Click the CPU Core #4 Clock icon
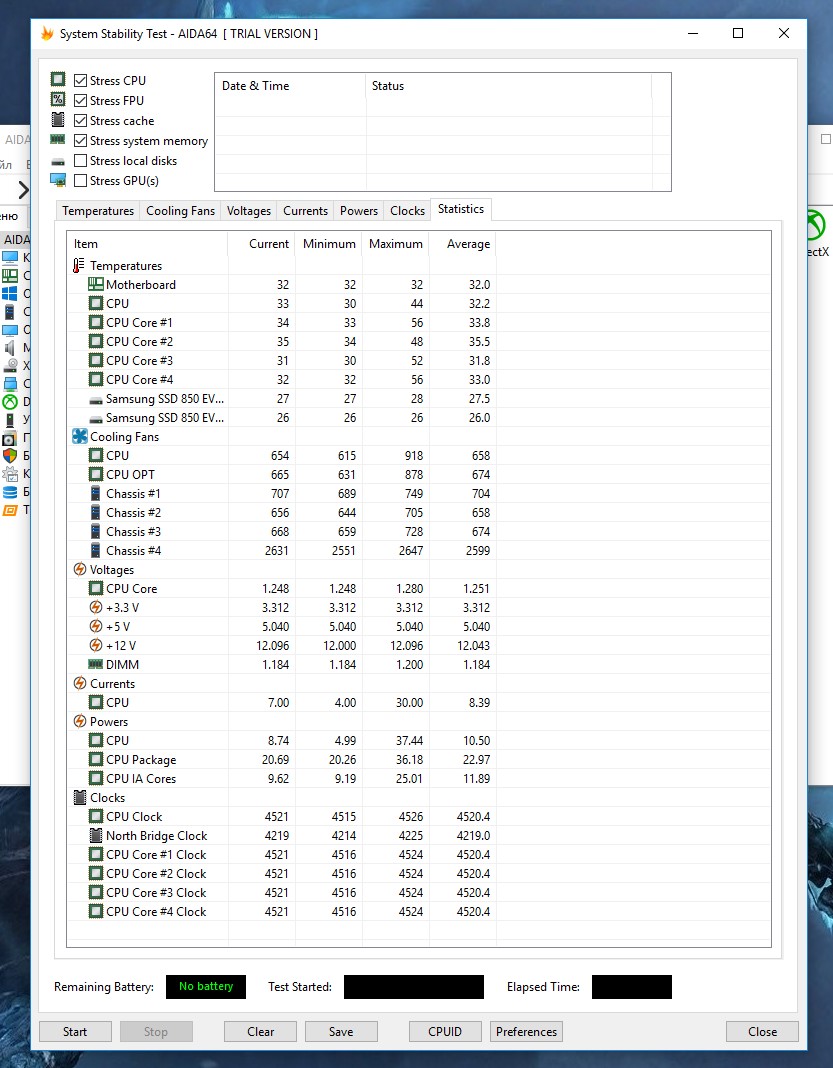The height and width of the screenshot is (1068, 833). 95,911
